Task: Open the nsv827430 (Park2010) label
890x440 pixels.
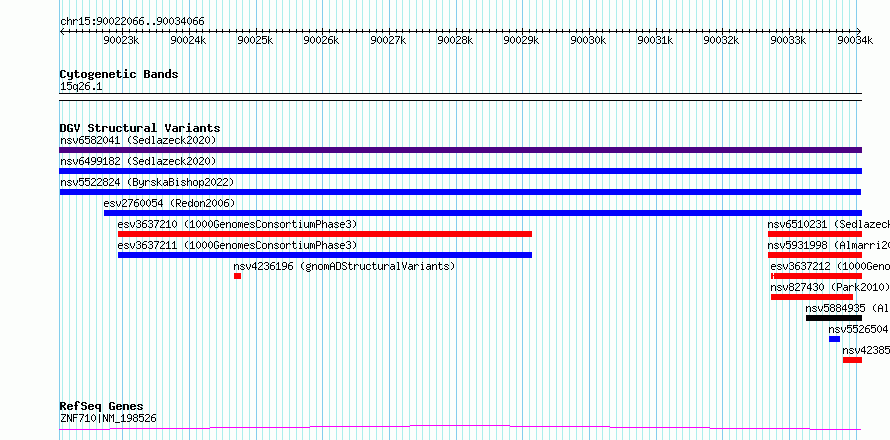Action: [830, 287]
